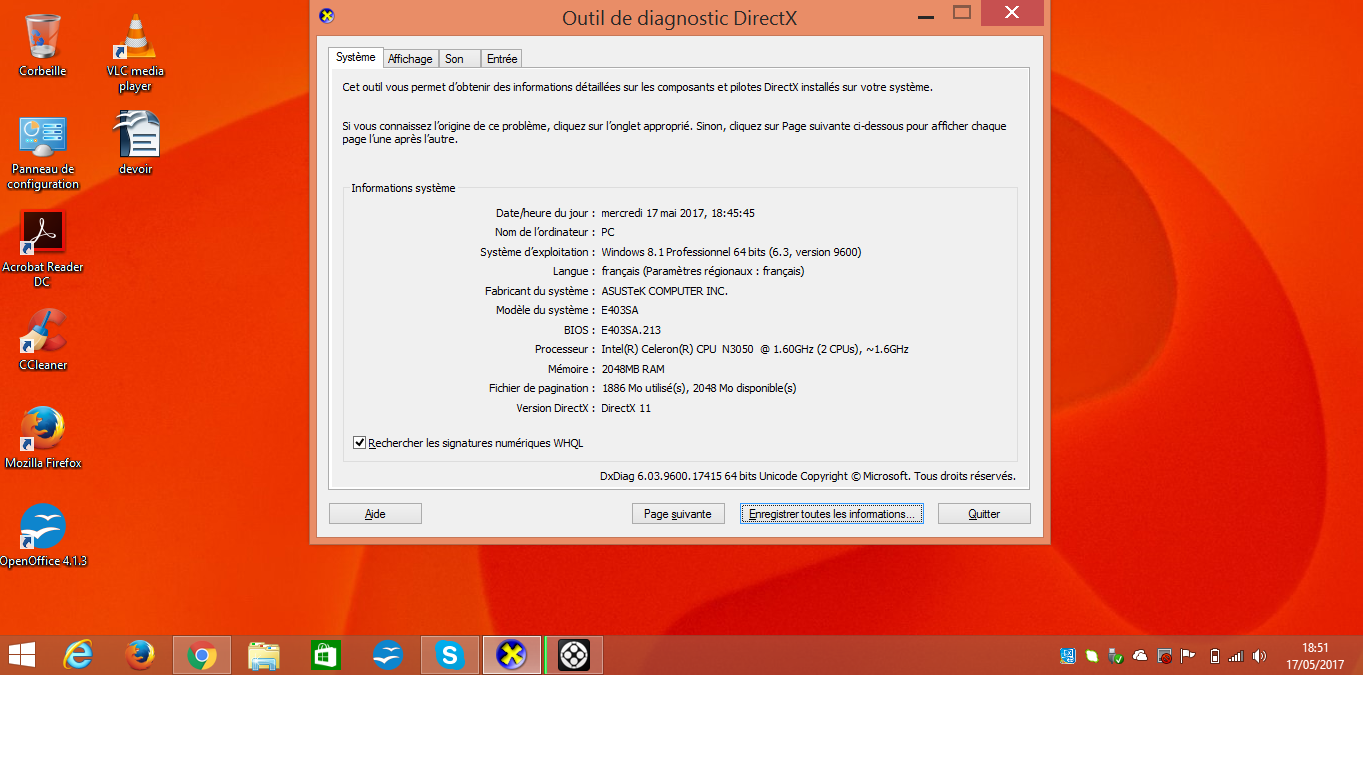1366x768 pixels.
Task: Check the battery tray icon
Action: click(x=1215, y=656)
